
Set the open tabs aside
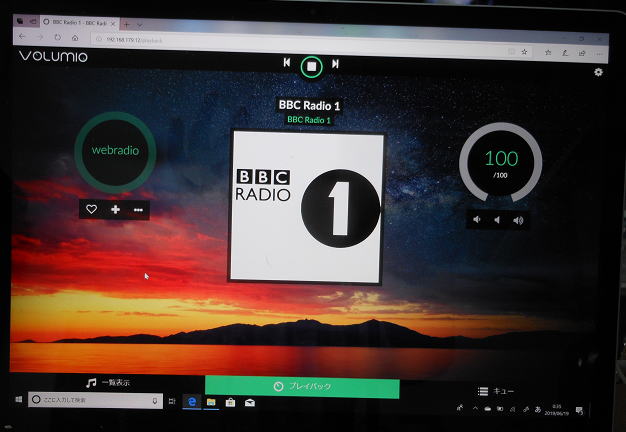(33, 21)
